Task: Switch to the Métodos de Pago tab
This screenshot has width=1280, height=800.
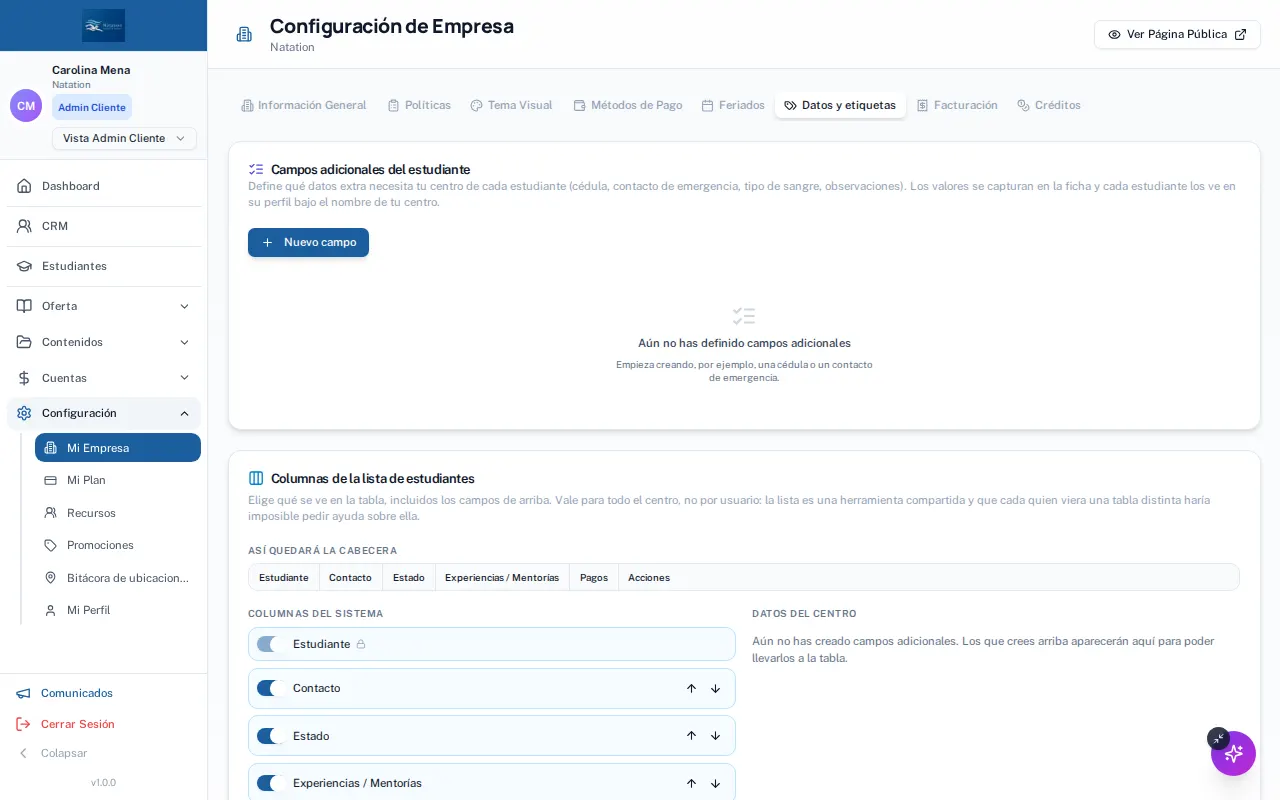Action: click(x=628, y=105)
